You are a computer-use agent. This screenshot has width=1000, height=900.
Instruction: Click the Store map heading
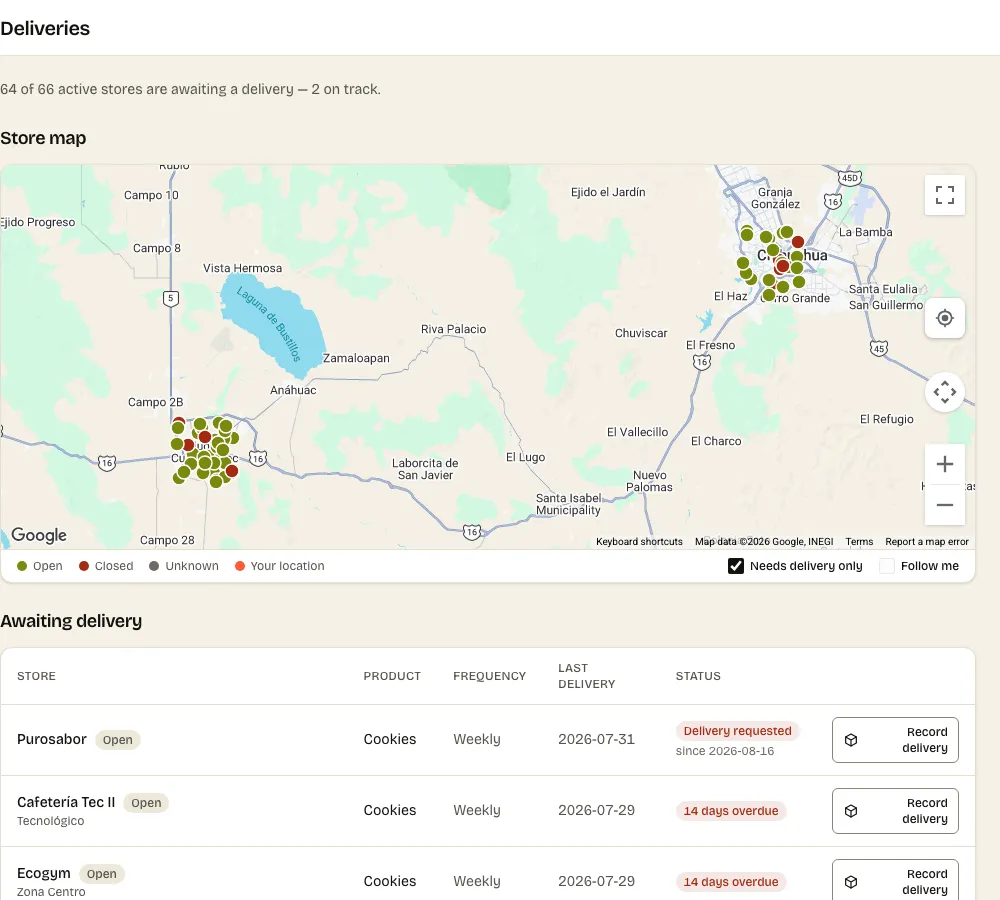tap(43, 138)
